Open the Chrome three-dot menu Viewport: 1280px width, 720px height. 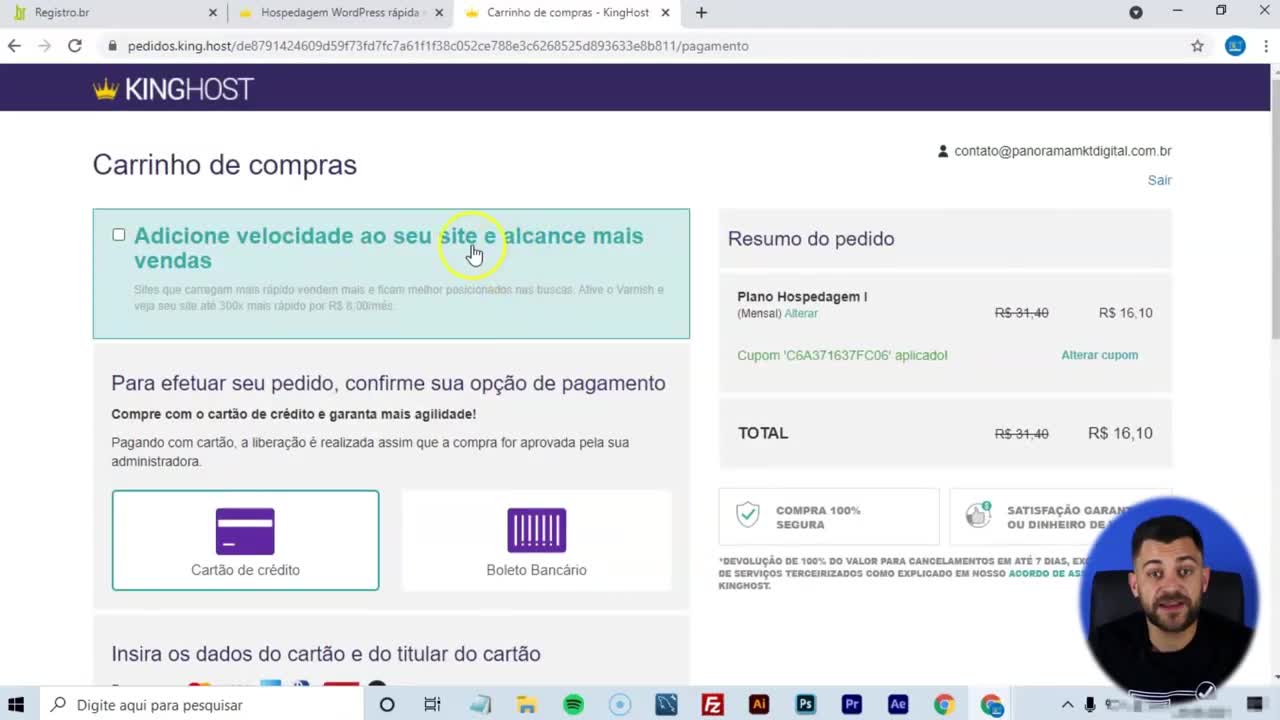point(1267,46)
